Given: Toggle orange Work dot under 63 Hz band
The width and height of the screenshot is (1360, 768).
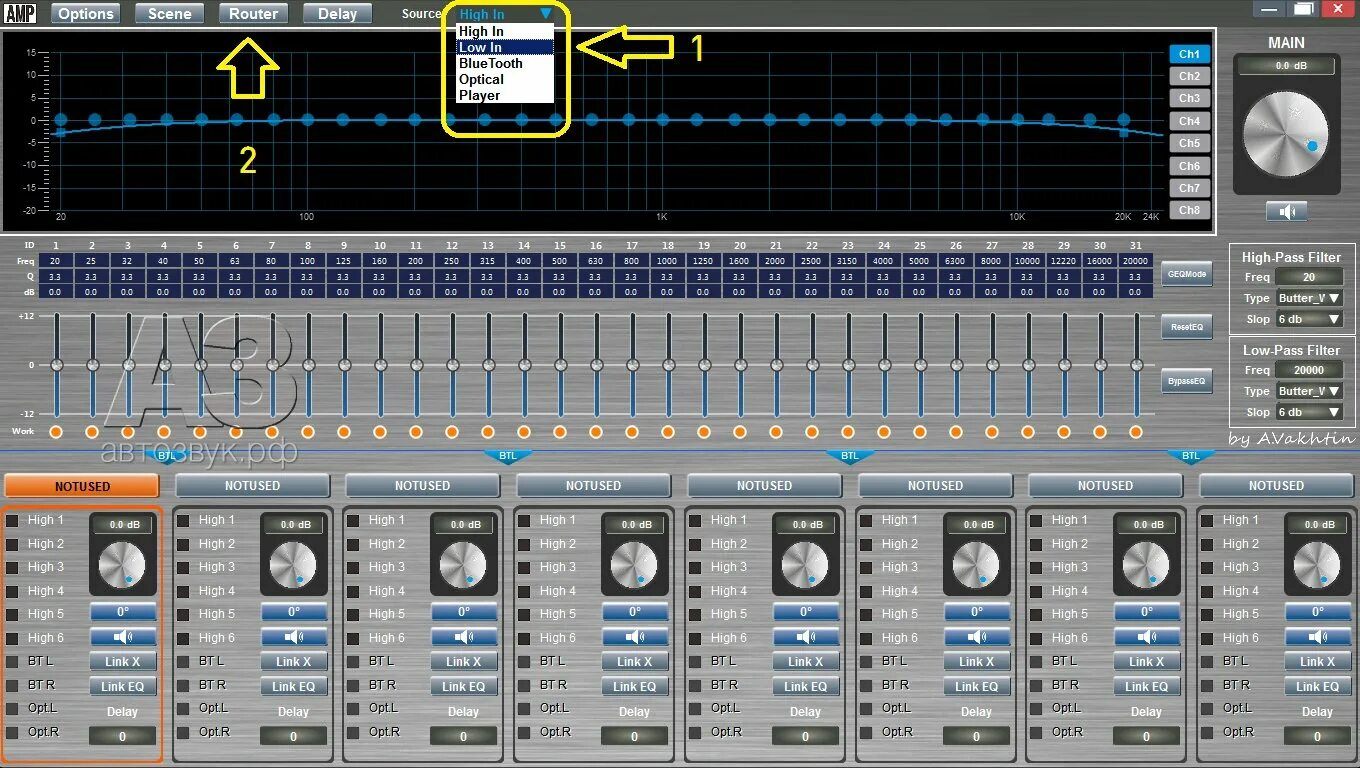Looking at the screenshot, I should pos(236,432).
